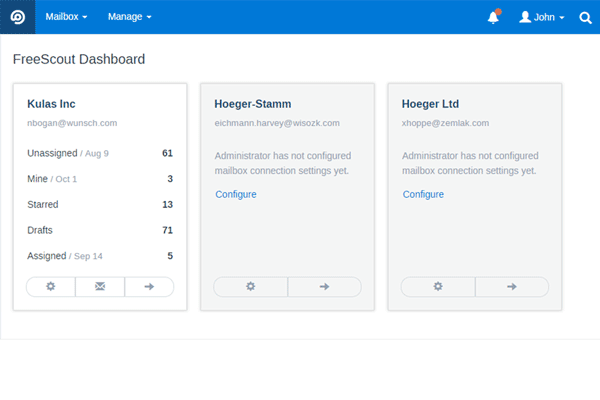Expand the Mailbox menu
The width and height of the screenshot is (600, 400).
click(66, 17)
